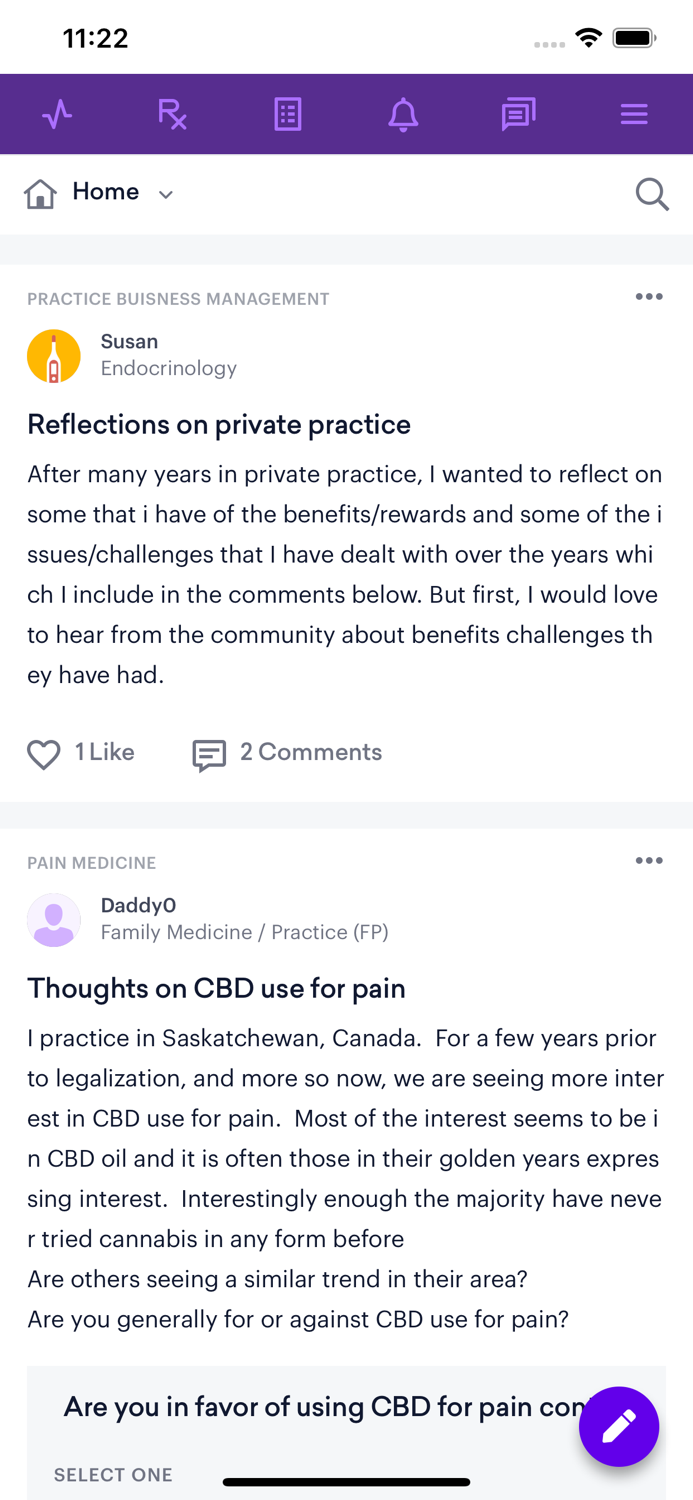Tap the home icon next to Home label

point(40,193)
